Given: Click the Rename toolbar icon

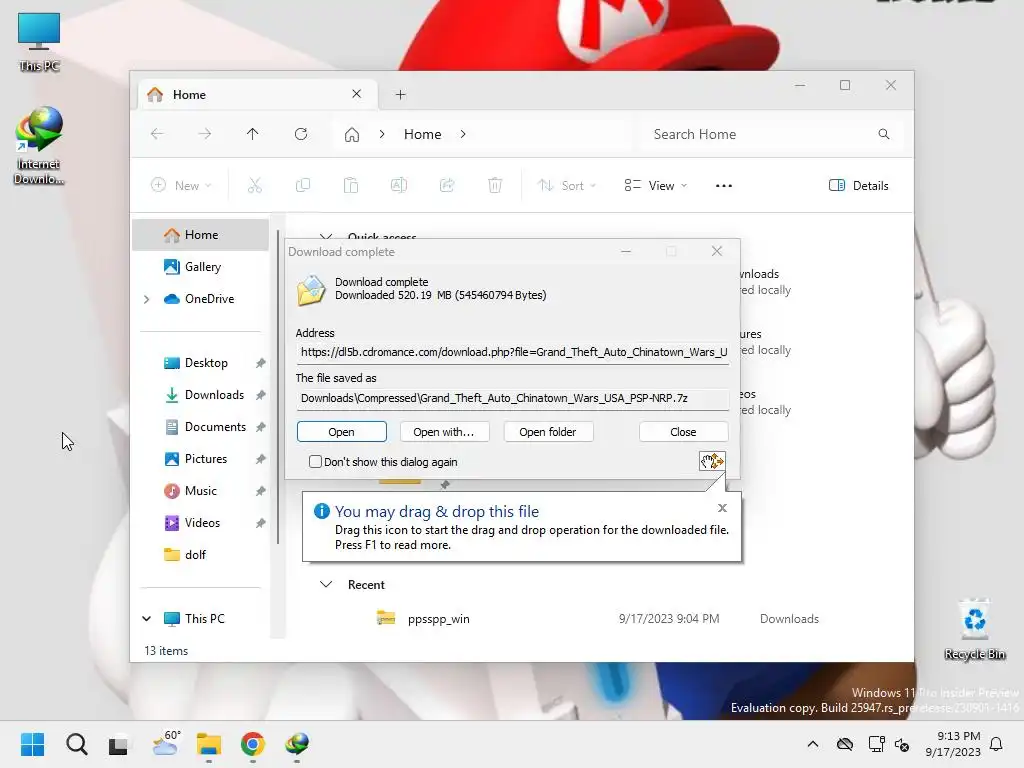Looking at the screenshot, I should pyautogui.click(x=399, y=185).
